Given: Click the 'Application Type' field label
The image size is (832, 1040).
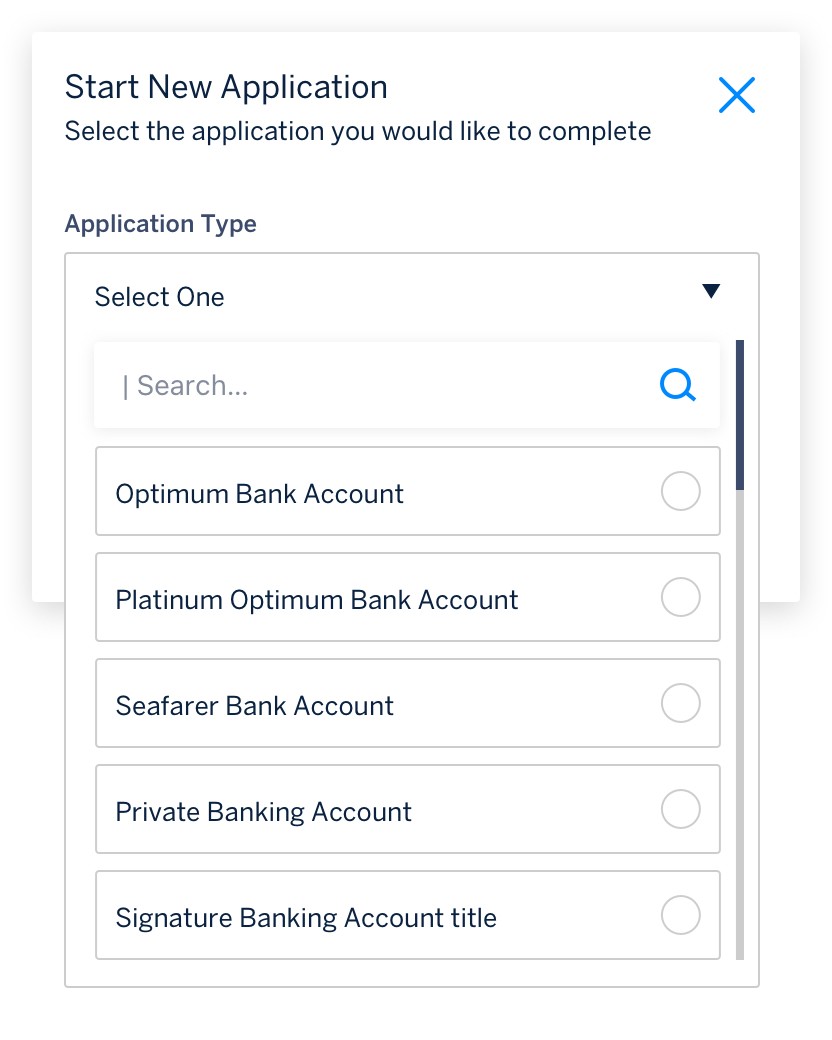Looking at the screenshot, I should tap(160, 224).
